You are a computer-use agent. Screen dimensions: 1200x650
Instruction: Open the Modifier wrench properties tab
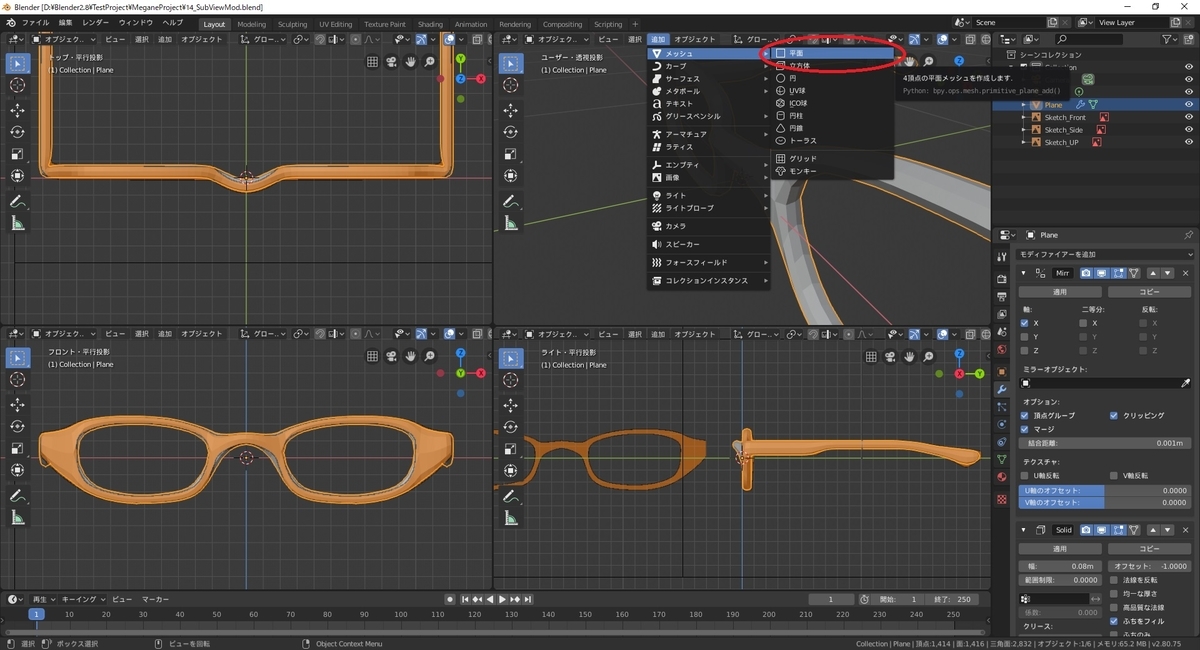[1002, 389]
